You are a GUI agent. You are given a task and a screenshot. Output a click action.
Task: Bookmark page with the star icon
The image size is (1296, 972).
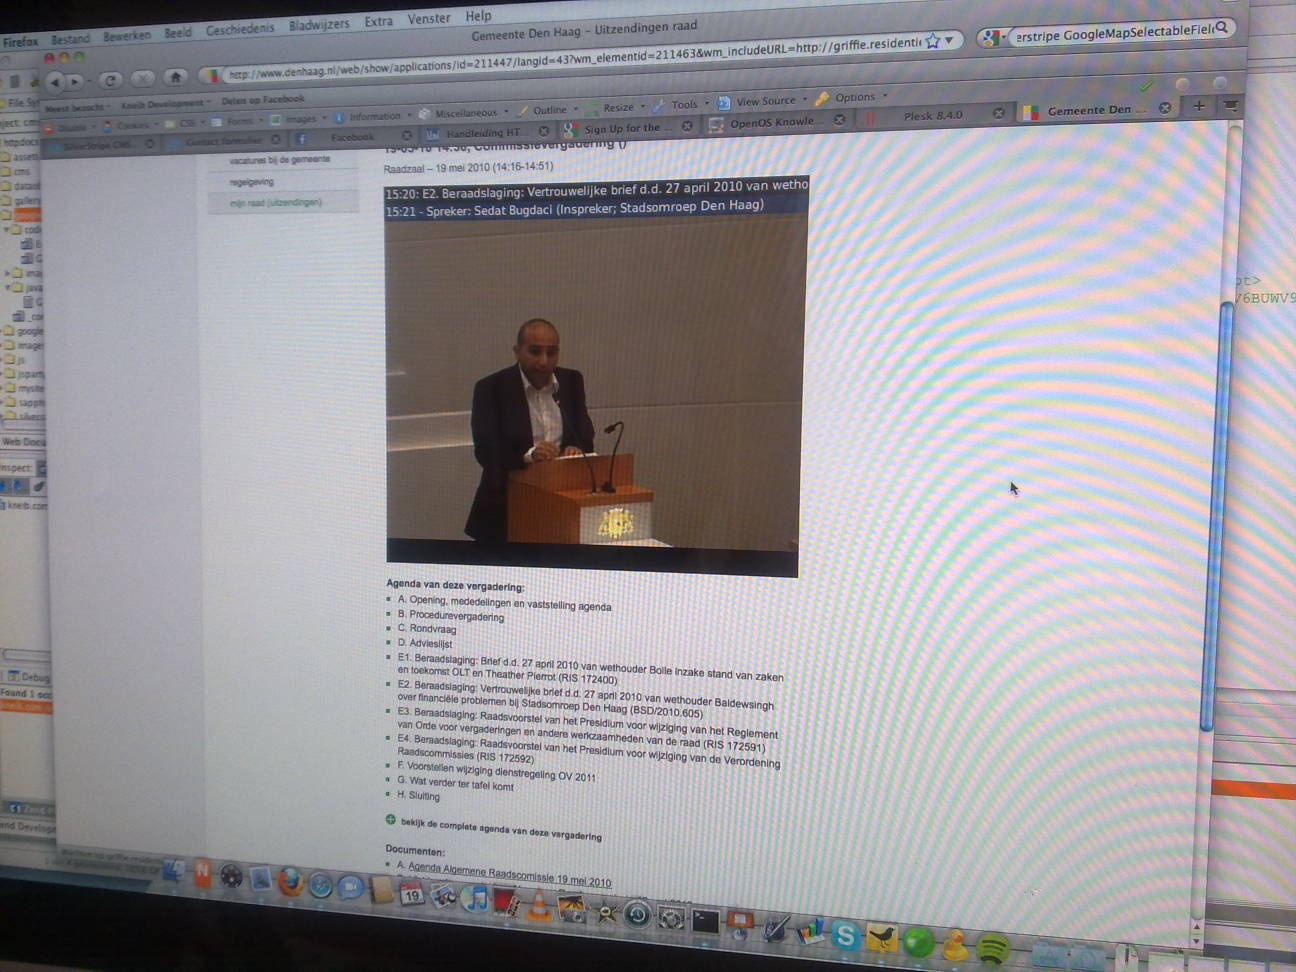932,41
